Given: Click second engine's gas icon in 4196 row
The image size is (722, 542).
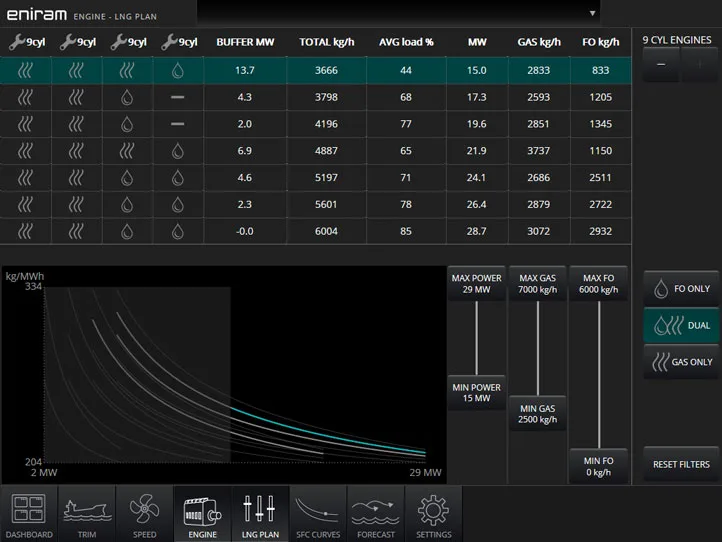Looking at the screenshot, I should [76, 124].
